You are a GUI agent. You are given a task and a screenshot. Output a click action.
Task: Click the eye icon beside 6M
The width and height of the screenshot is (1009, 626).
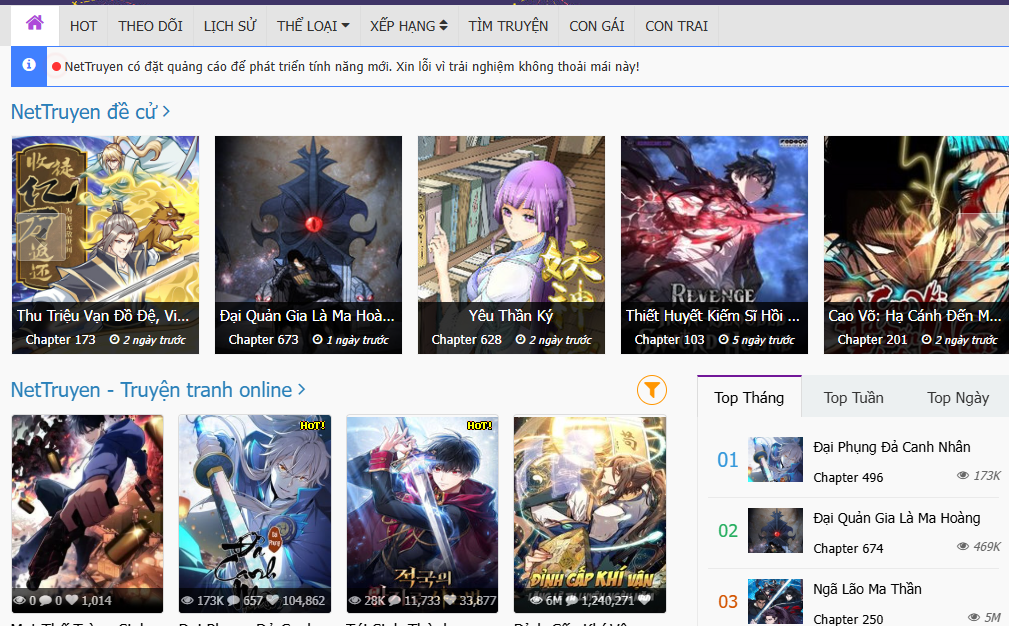(537, 600)
